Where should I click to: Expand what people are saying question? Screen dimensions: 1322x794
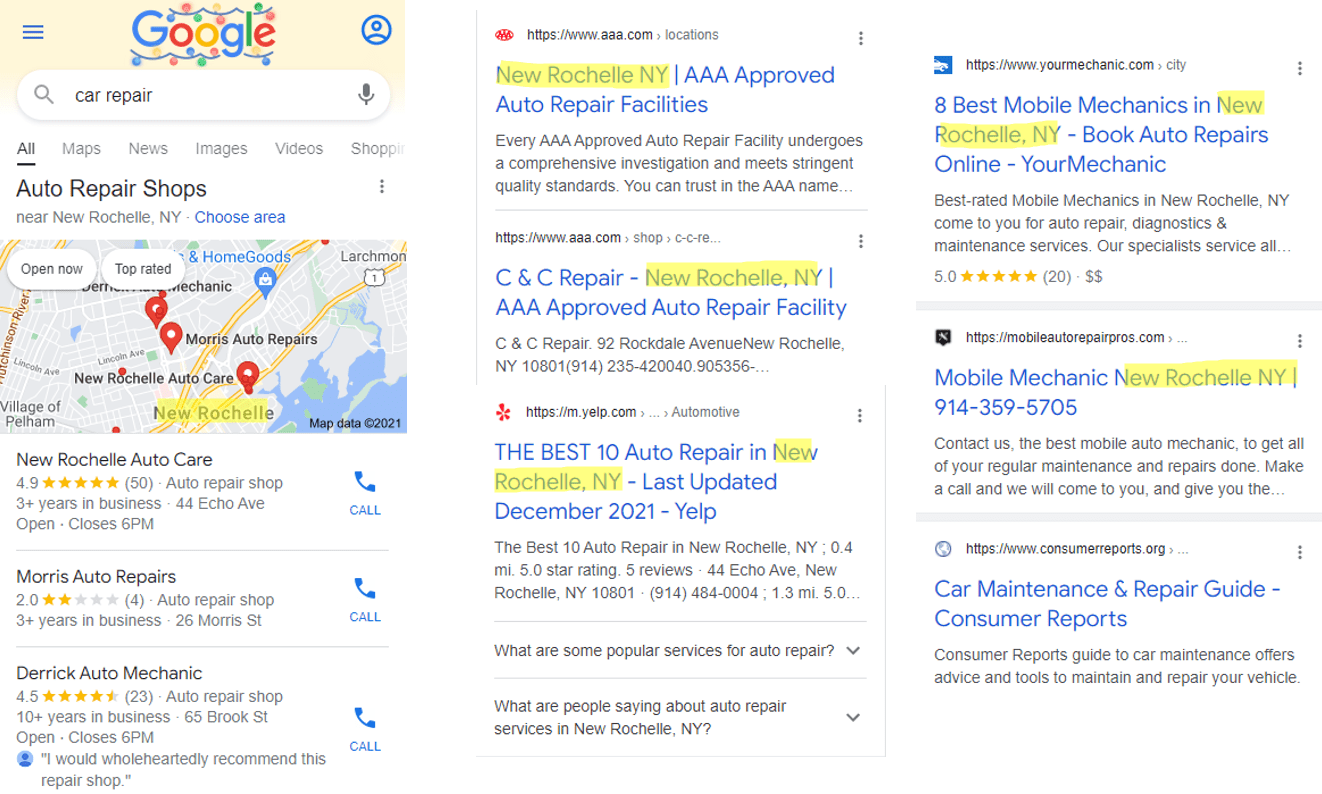[678, 718]
